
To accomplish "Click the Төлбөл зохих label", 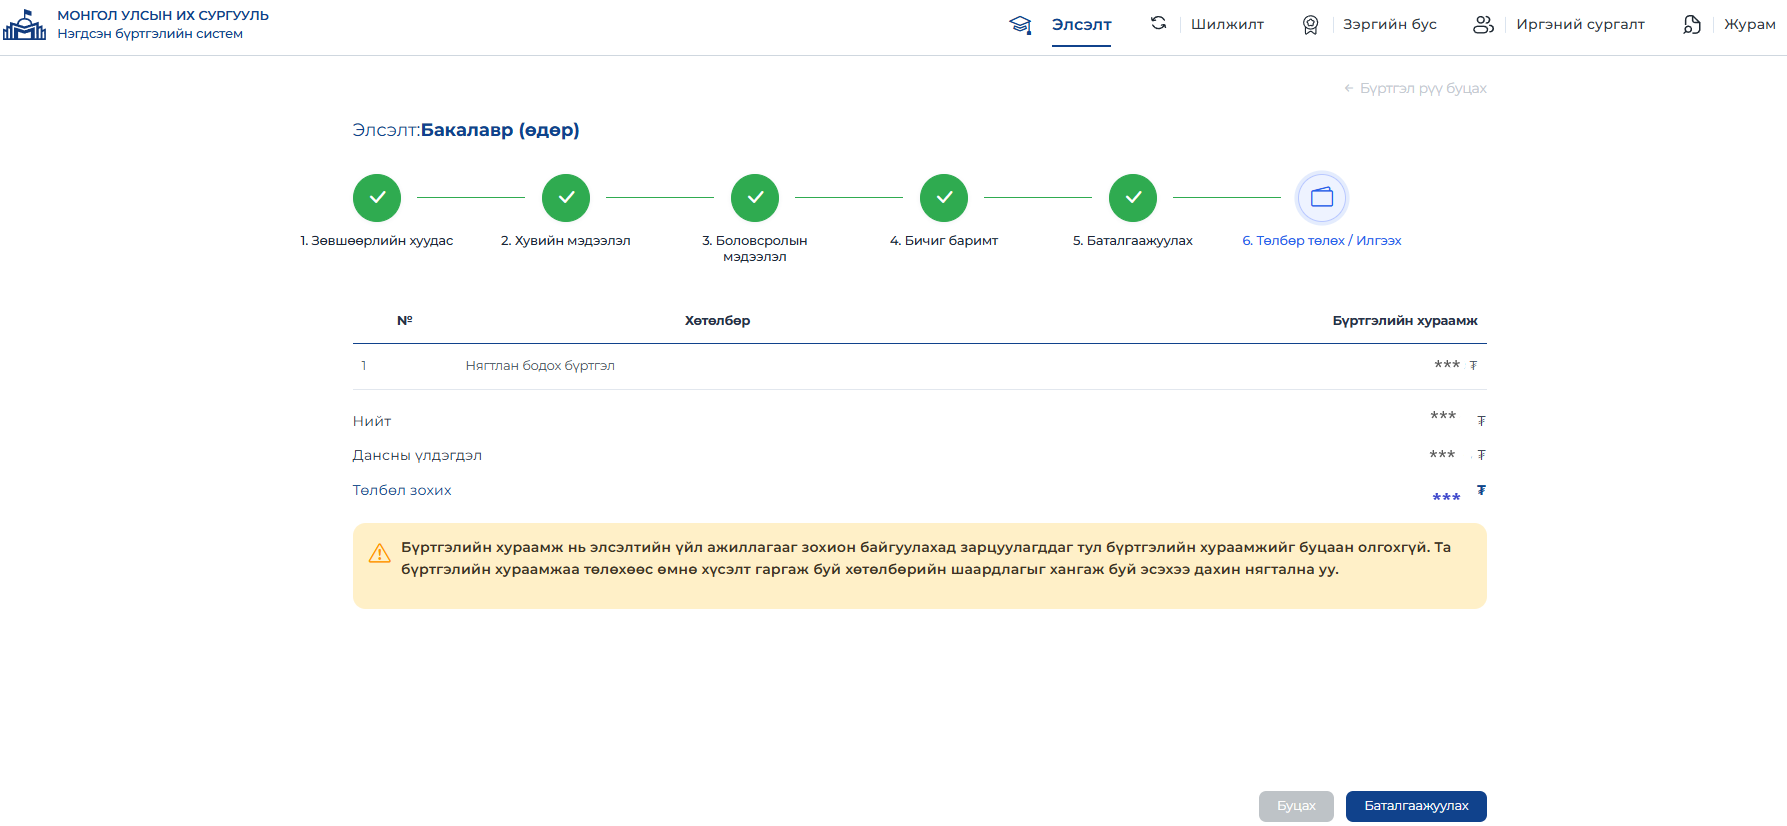I will coord(402,491).
